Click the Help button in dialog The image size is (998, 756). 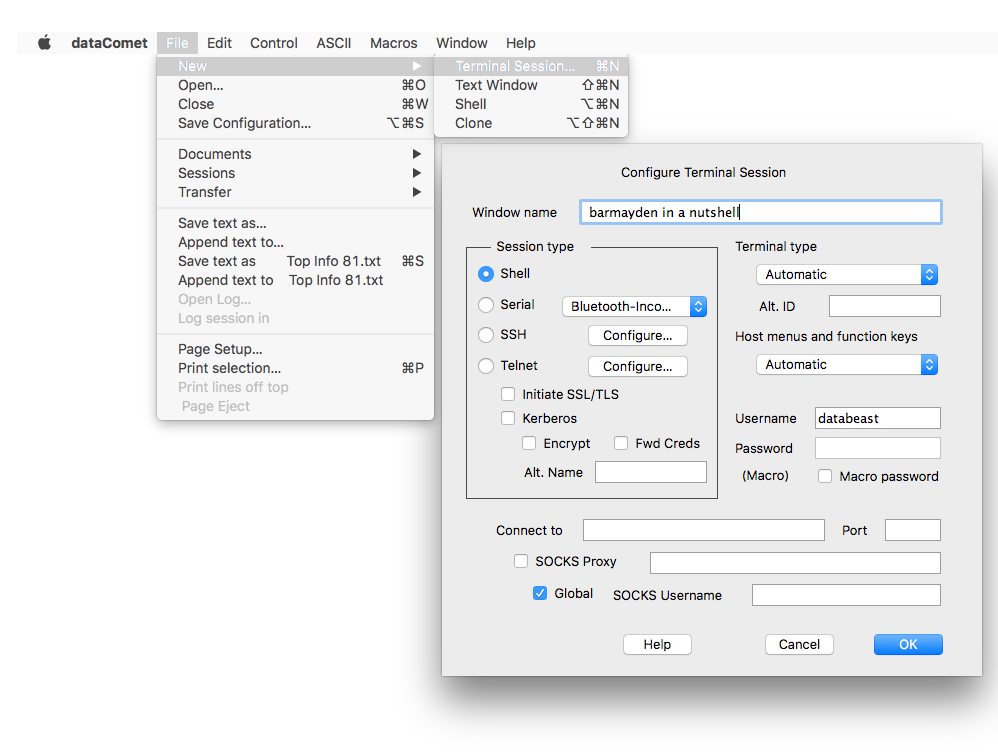click(x=657, y=645)
